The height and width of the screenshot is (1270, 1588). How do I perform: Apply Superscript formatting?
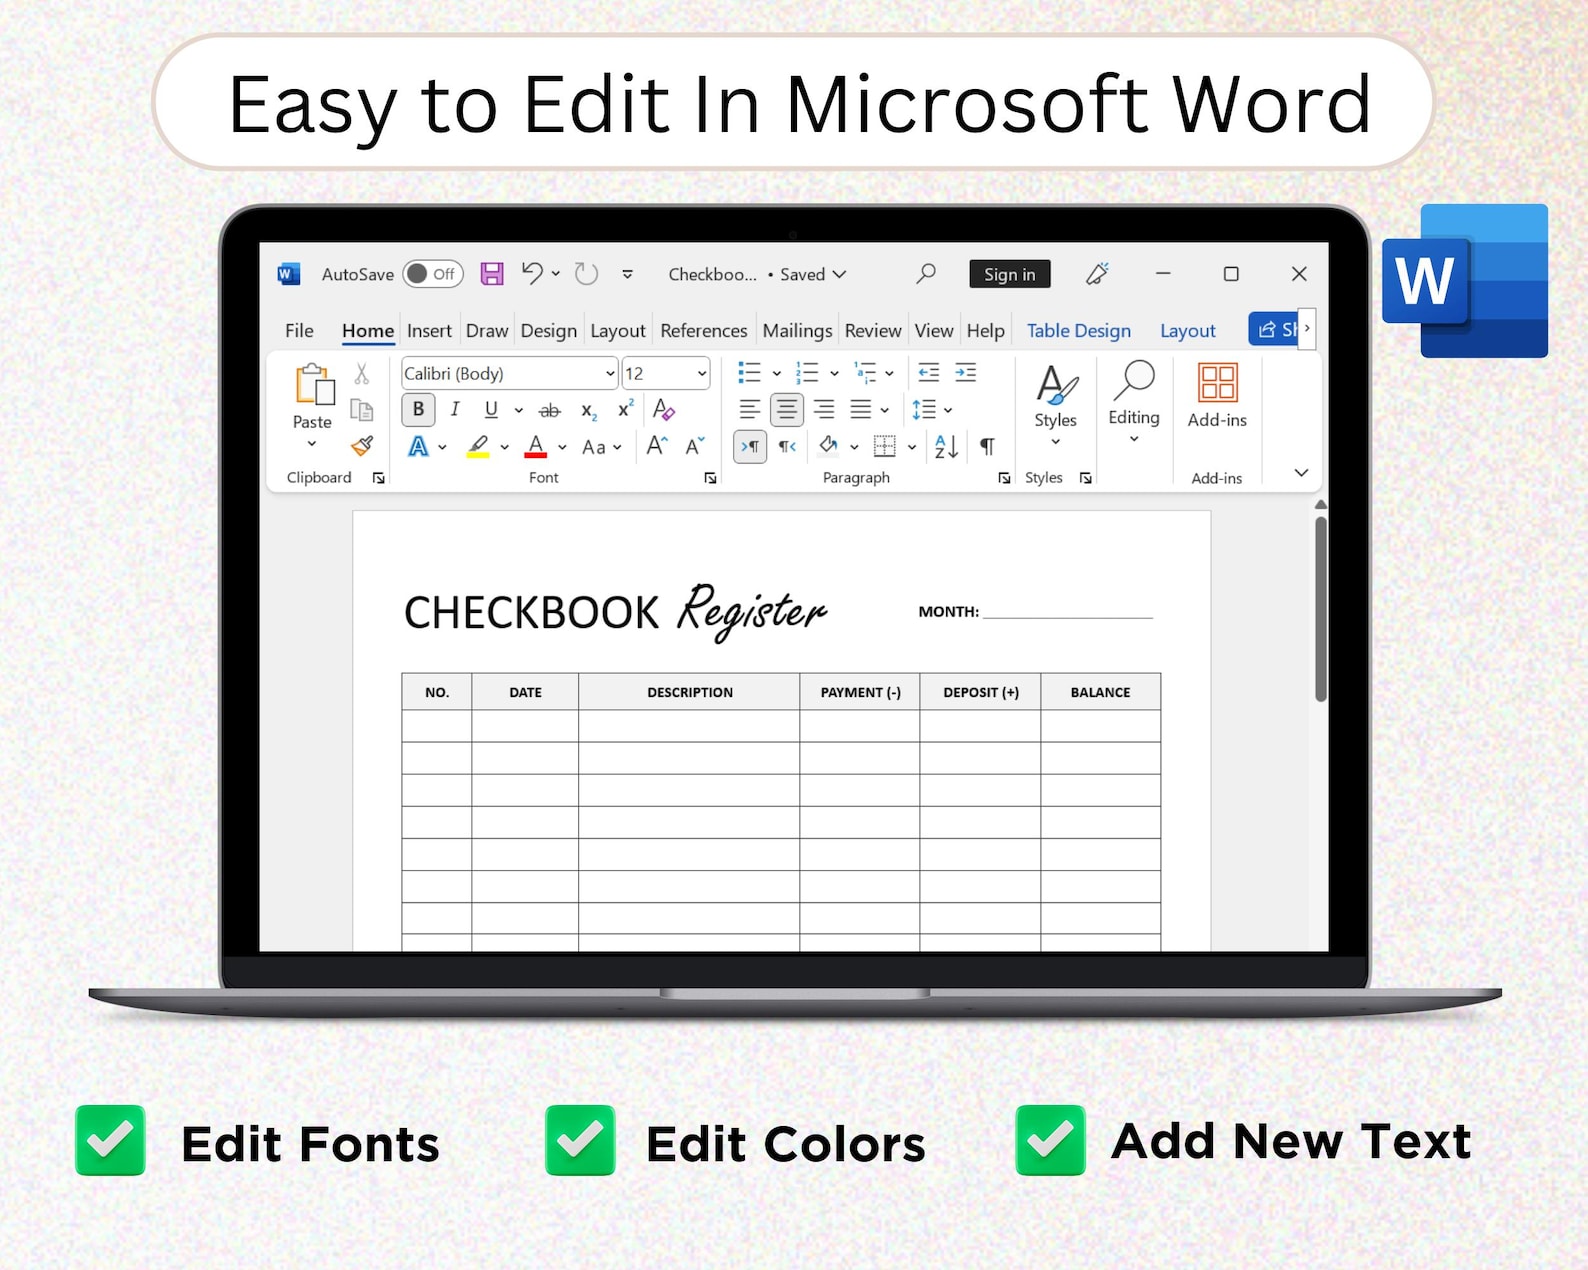click(x=626, y=409)
